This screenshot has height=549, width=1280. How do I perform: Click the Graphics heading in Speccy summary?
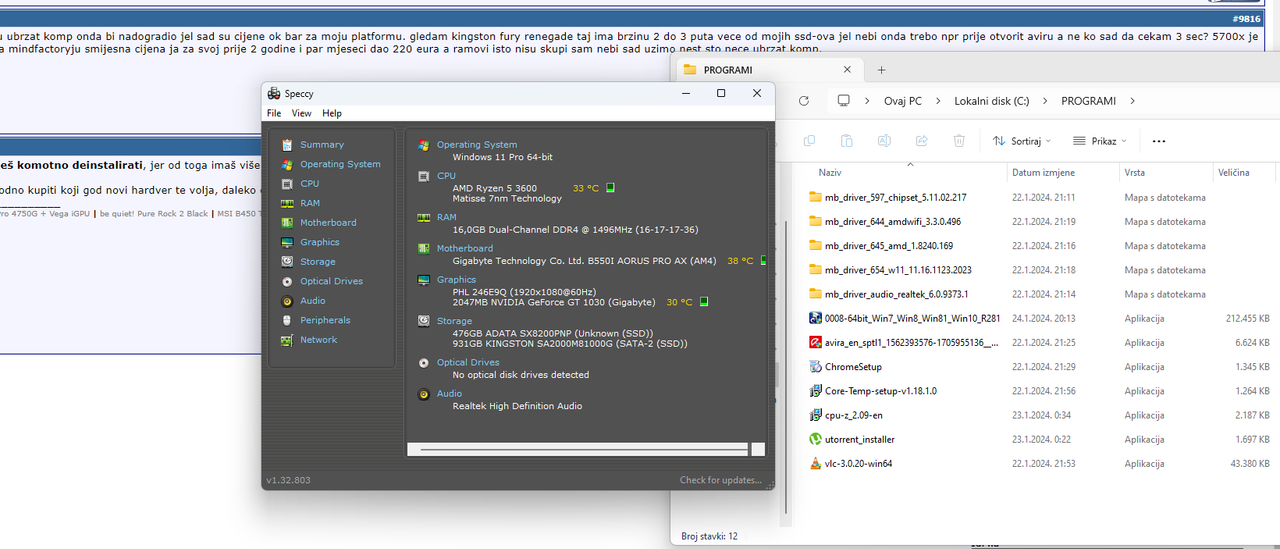[x=456, y=280]
